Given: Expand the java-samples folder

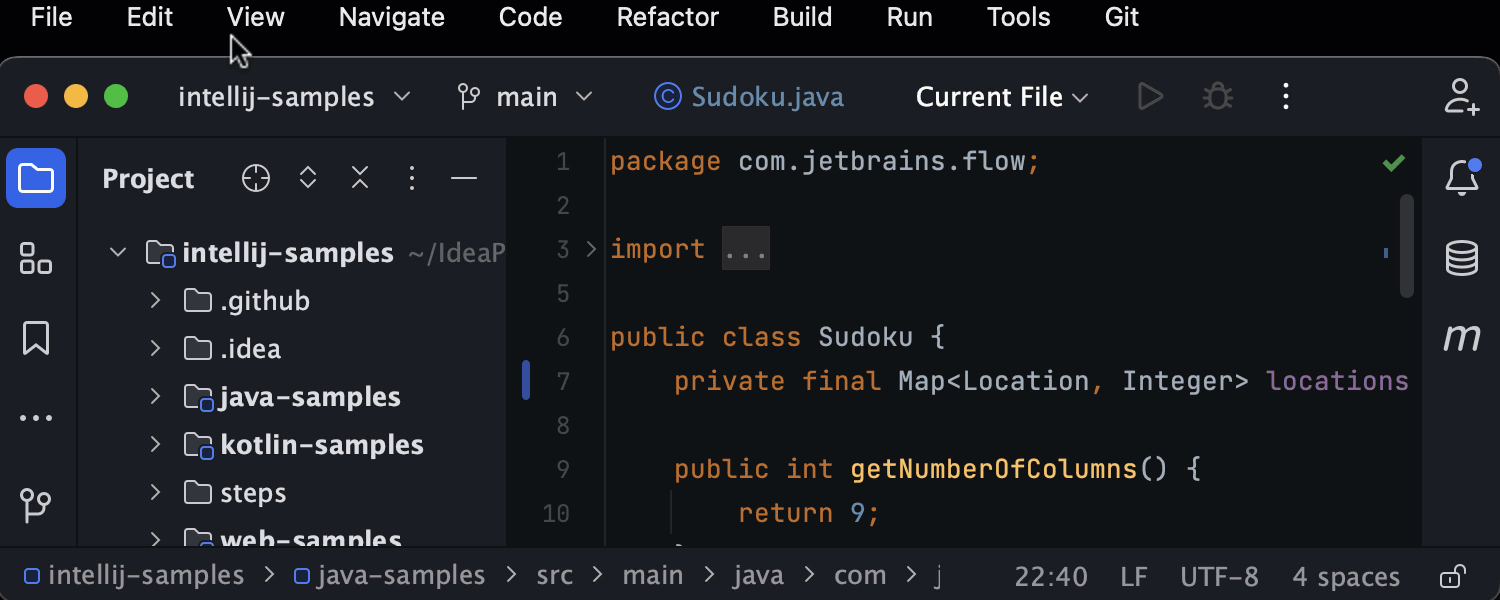Looking at the screenshot, I should [x=155, y=397].
